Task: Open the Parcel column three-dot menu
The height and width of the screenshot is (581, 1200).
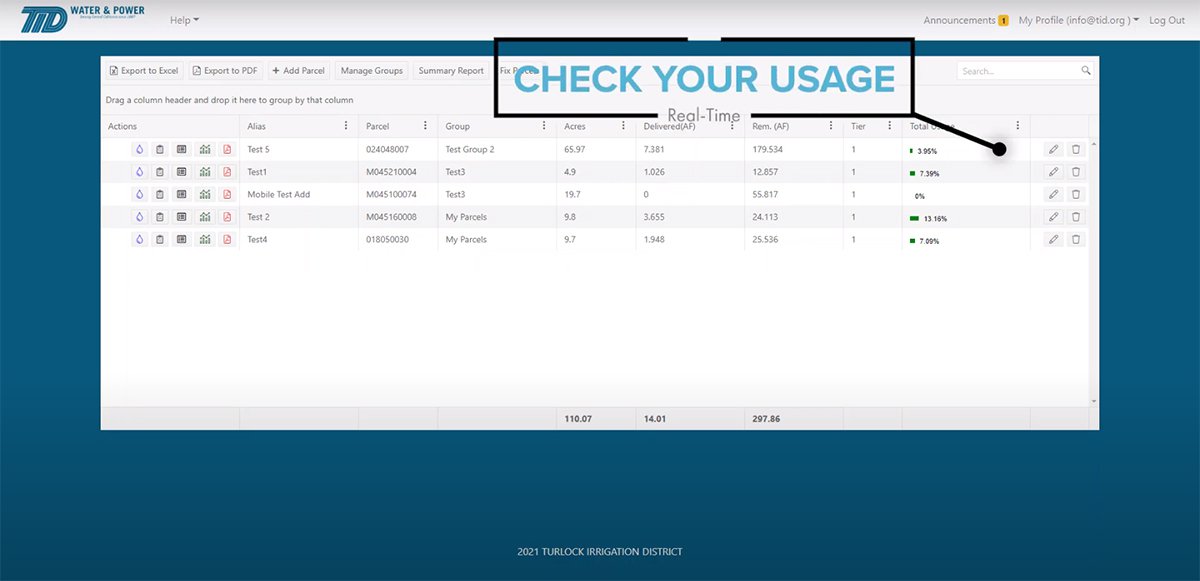Action: (x=425, y=126)
